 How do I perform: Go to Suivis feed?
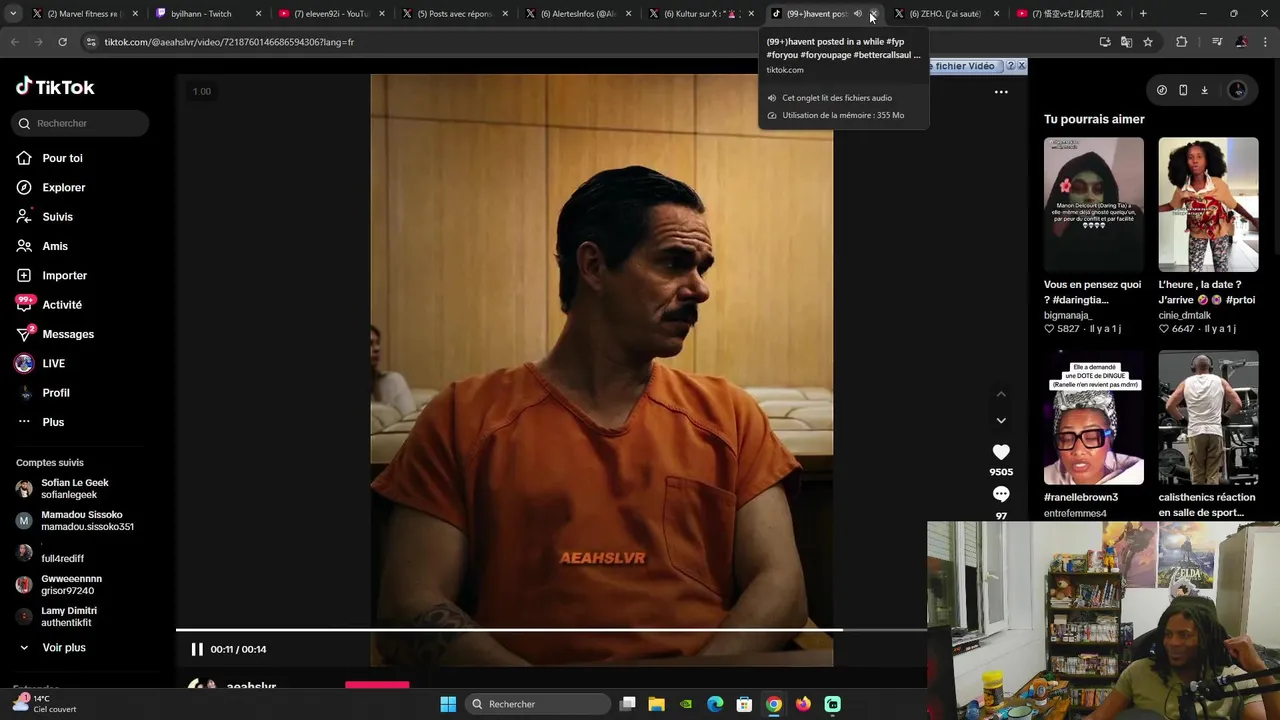pos(57,217)
